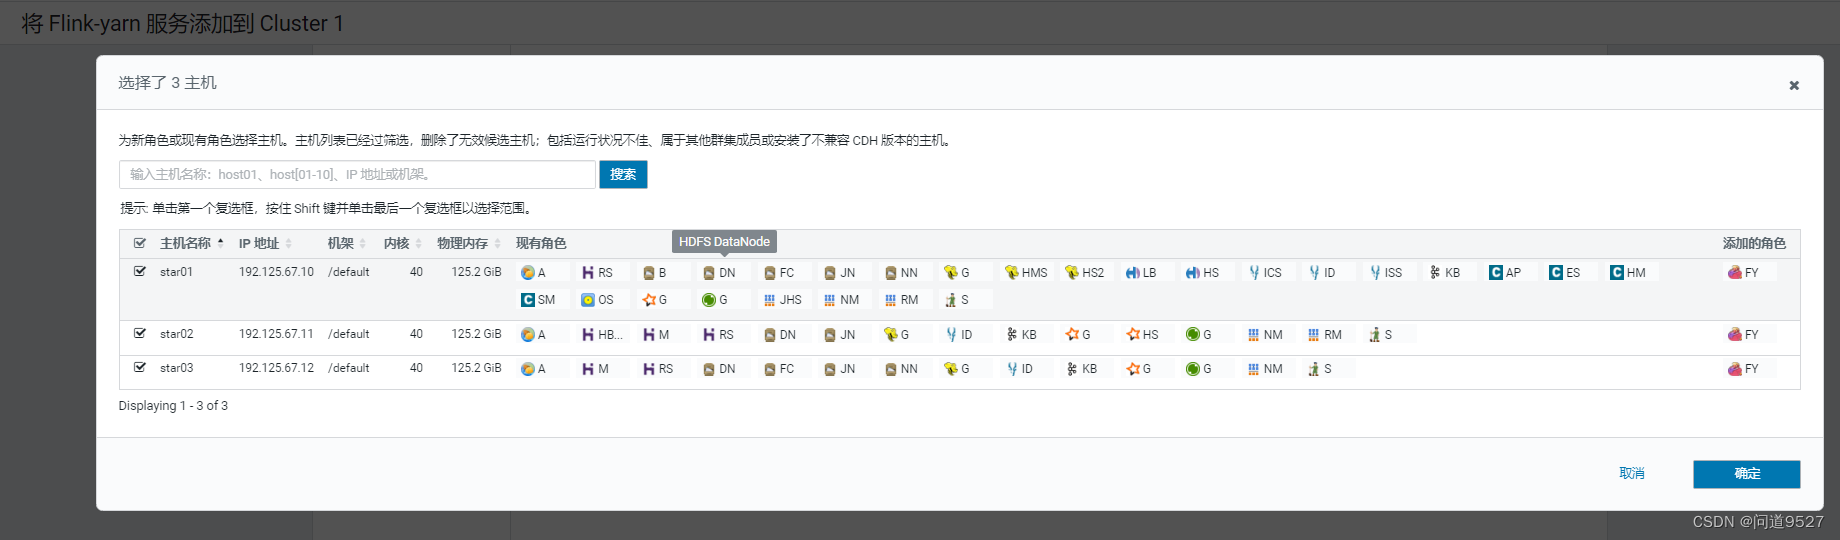
Task: Click the ISS role icon in star01 row
Action: (1375, 272)
